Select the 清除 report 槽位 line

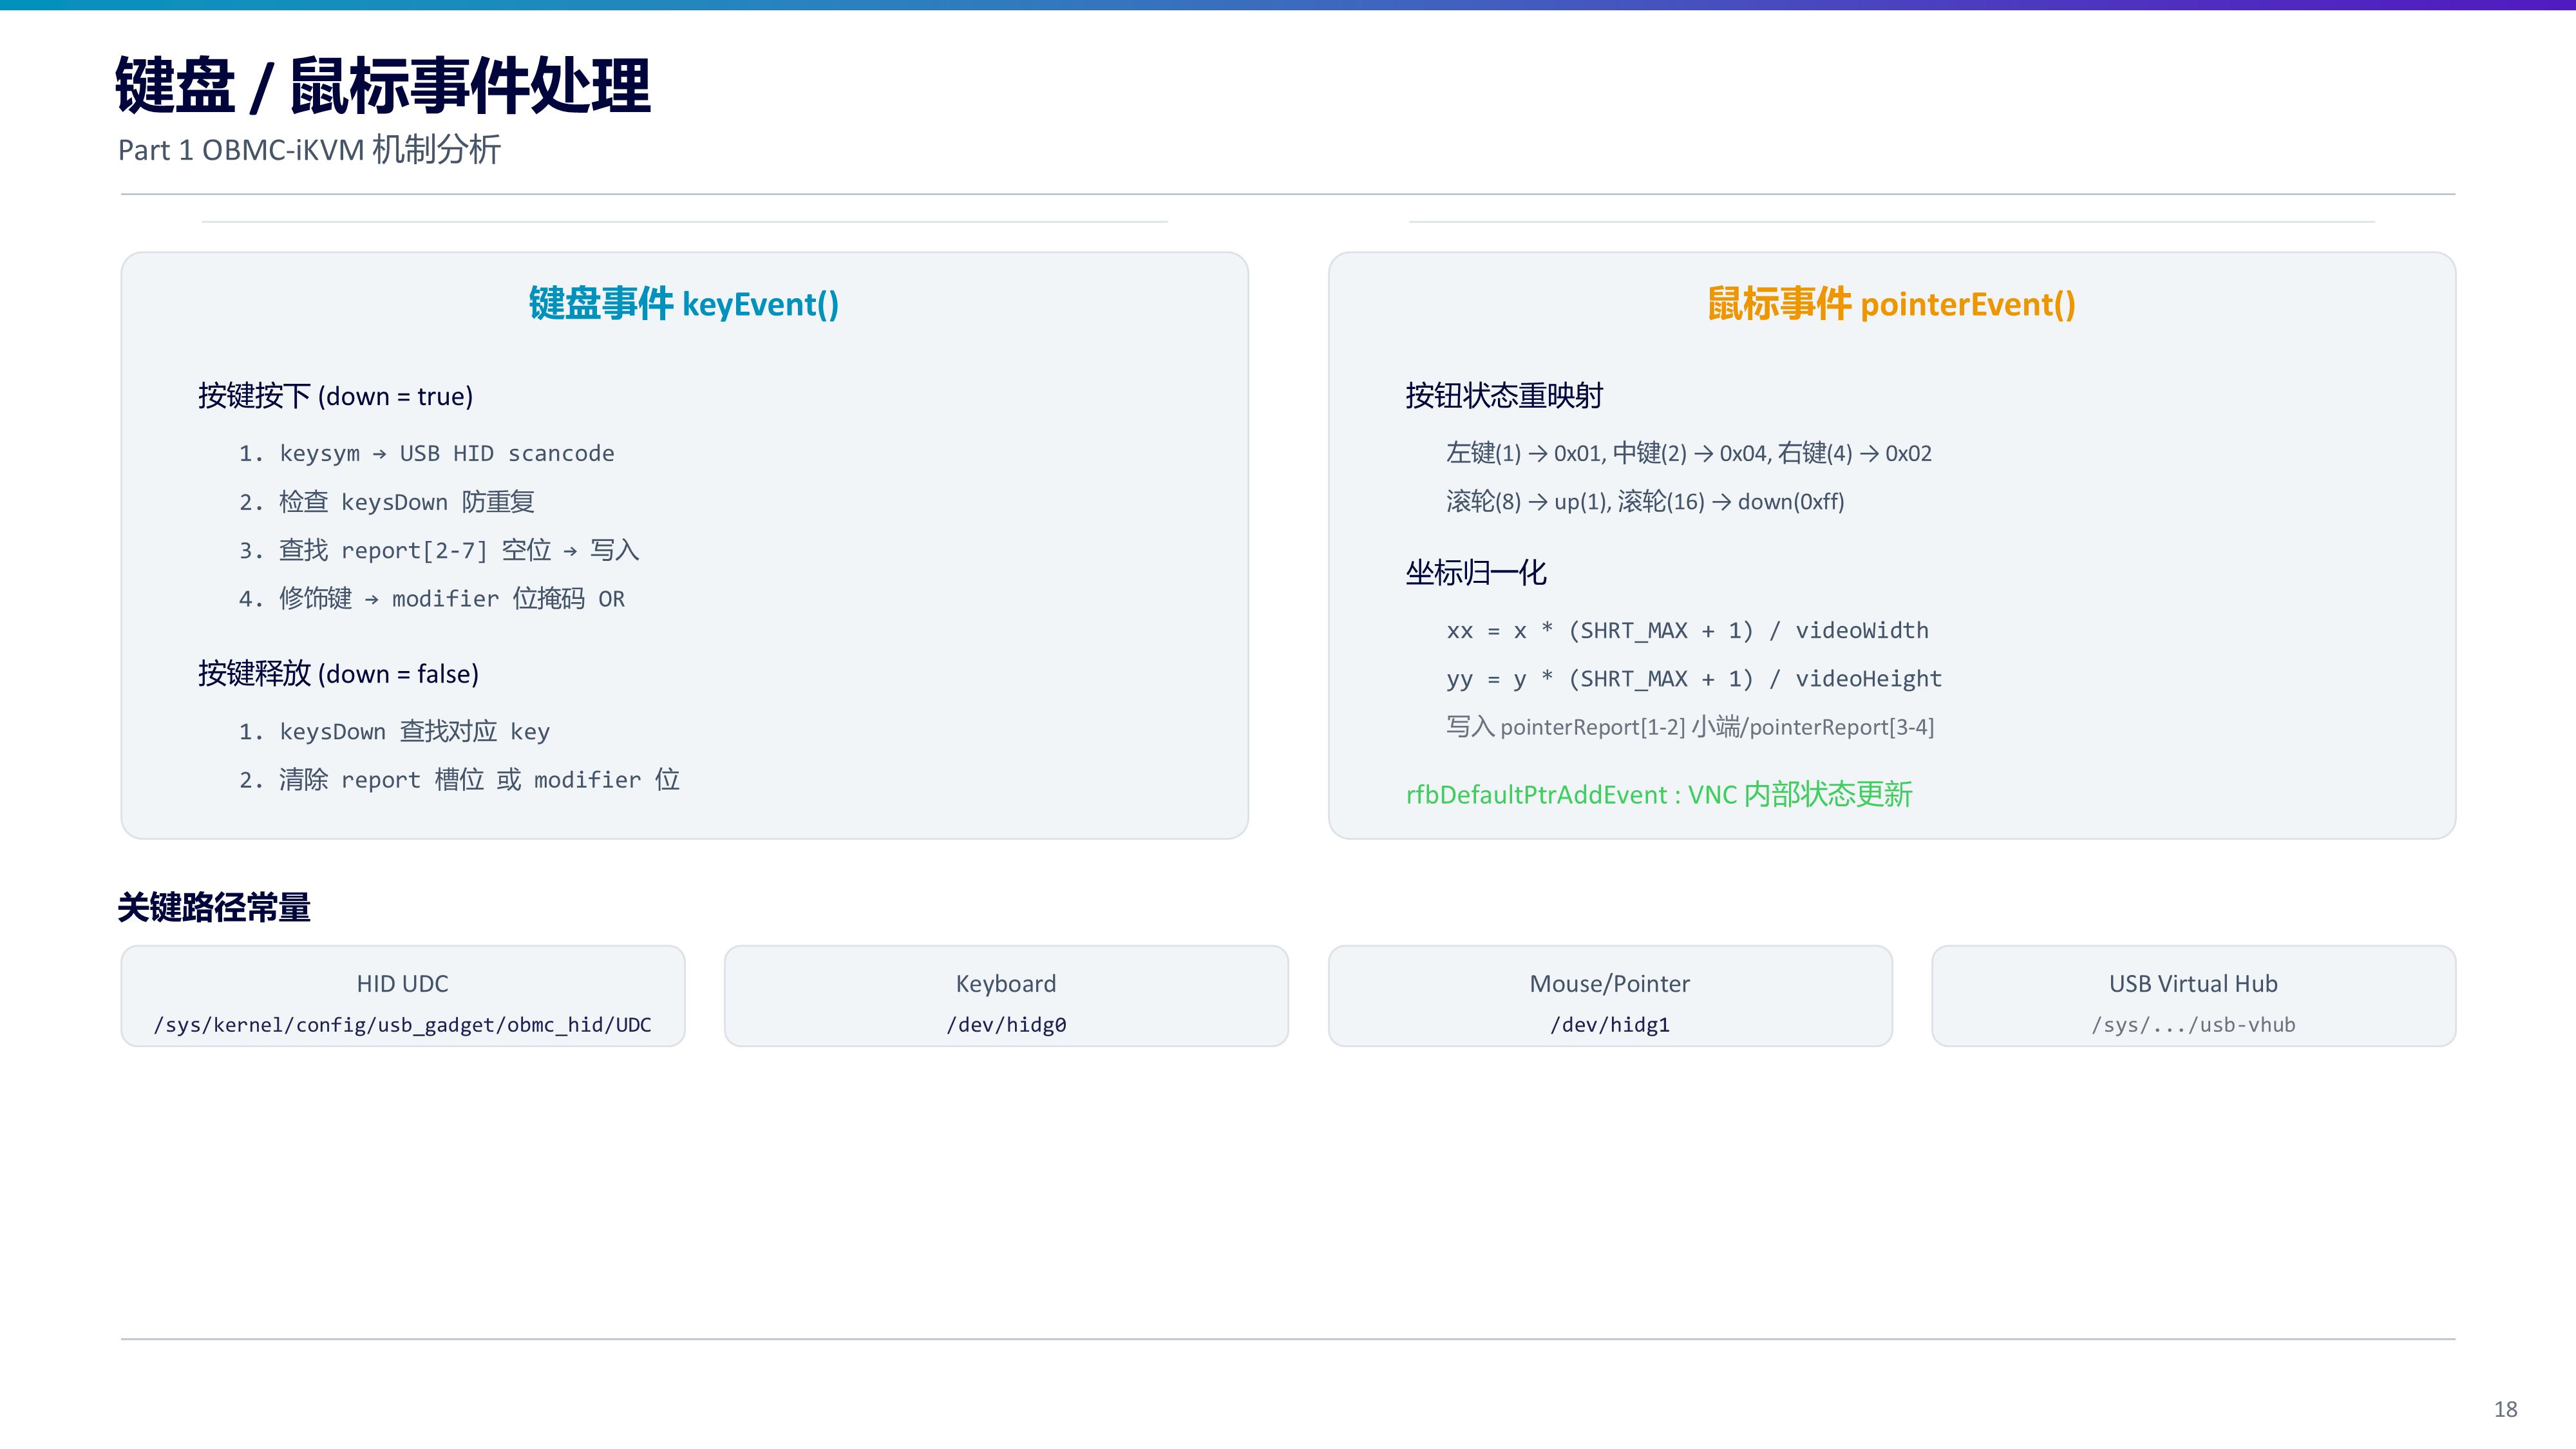coord(459,780)
